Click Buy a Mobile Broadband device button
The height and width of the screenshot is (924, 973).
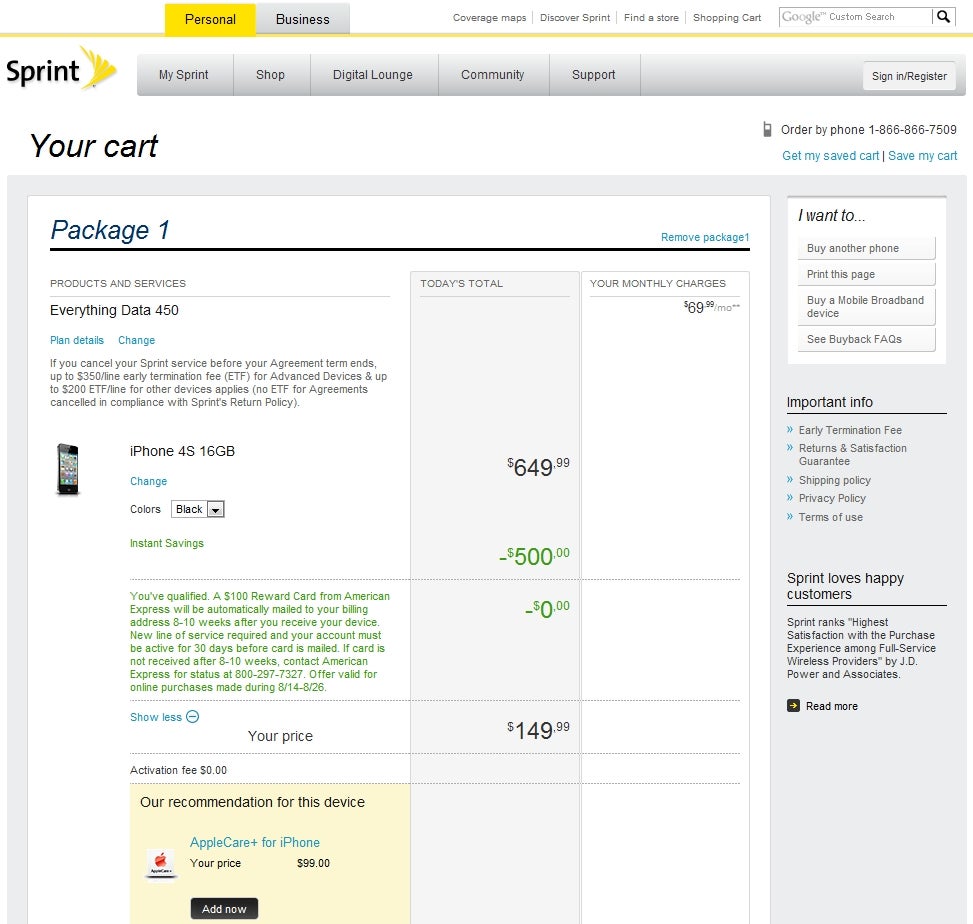point(866,307)
